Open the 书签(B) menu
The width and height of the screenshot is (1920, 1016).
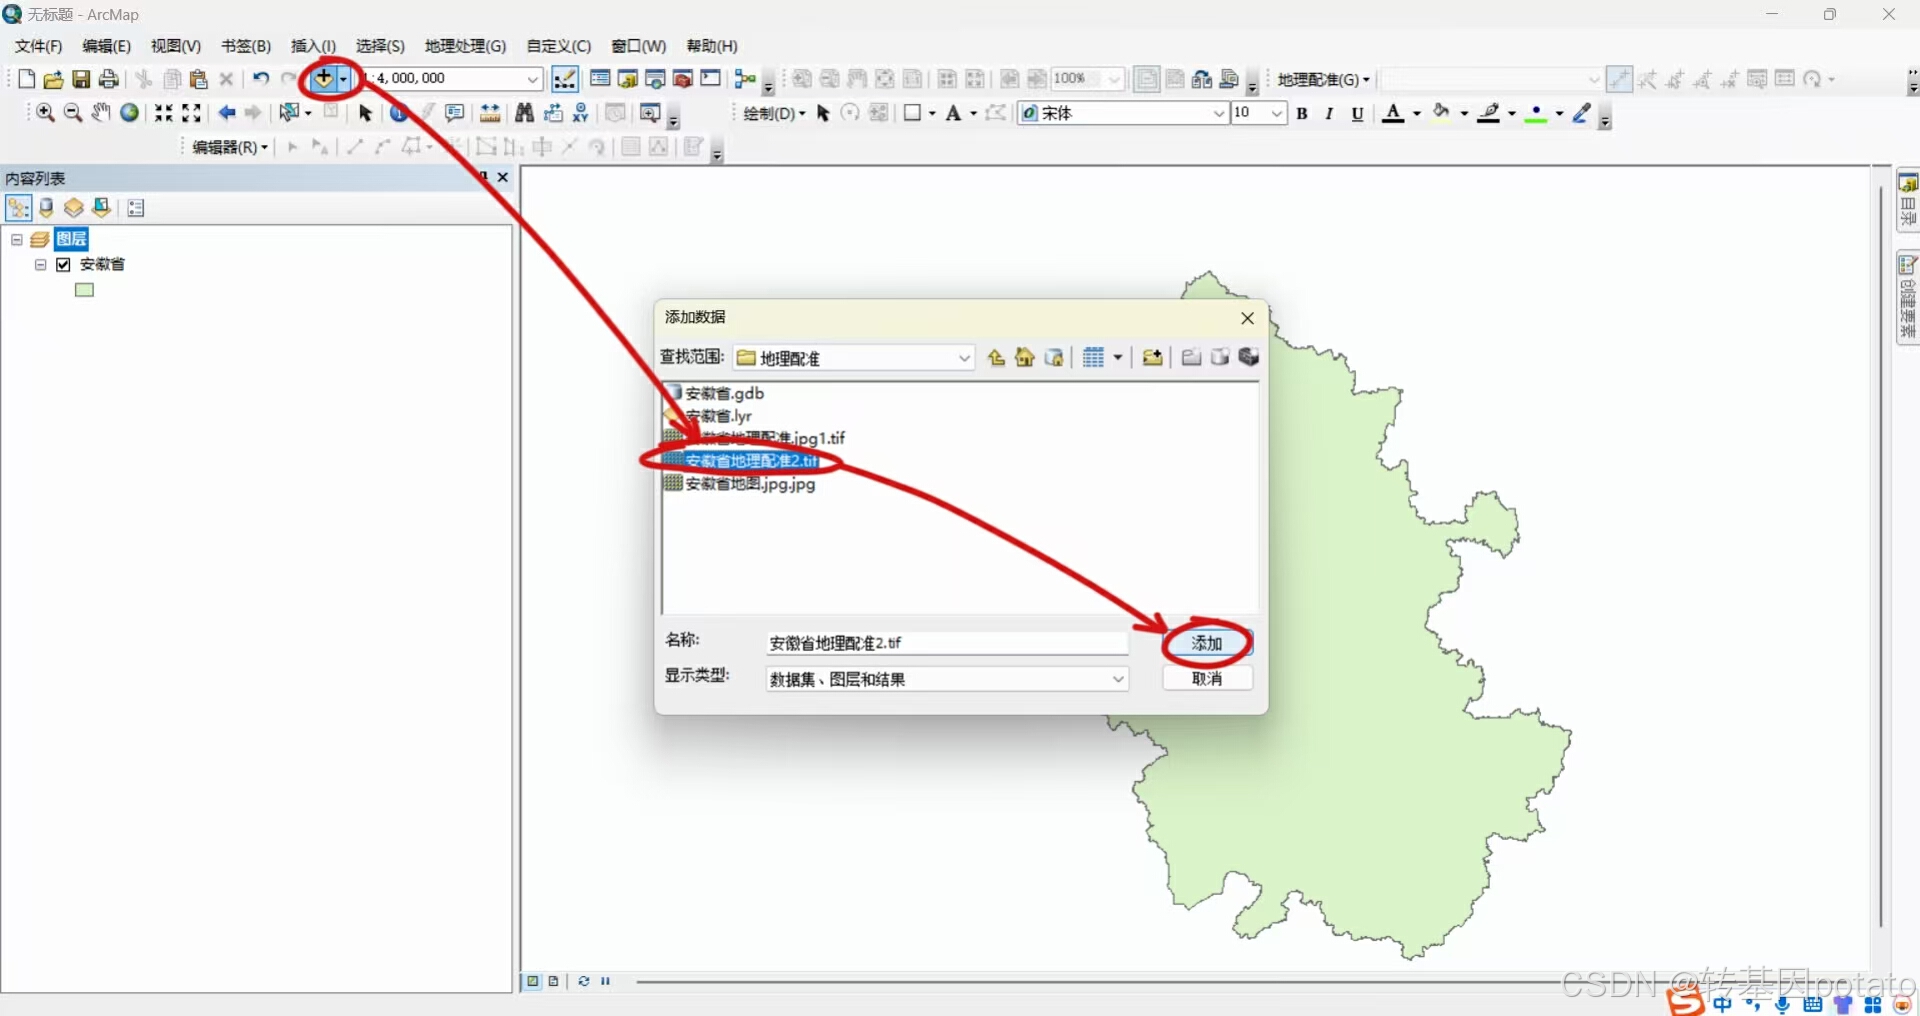coord(246,46)
